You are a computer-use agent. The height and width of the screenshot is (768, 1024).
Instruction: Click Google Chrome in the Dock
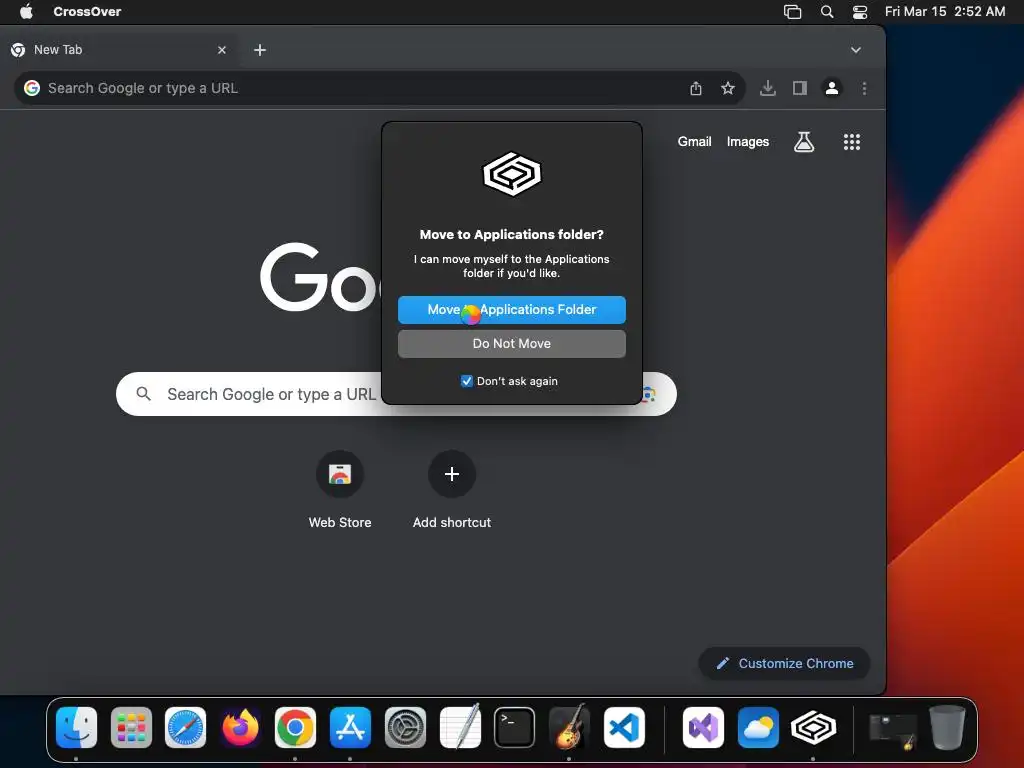295,728
